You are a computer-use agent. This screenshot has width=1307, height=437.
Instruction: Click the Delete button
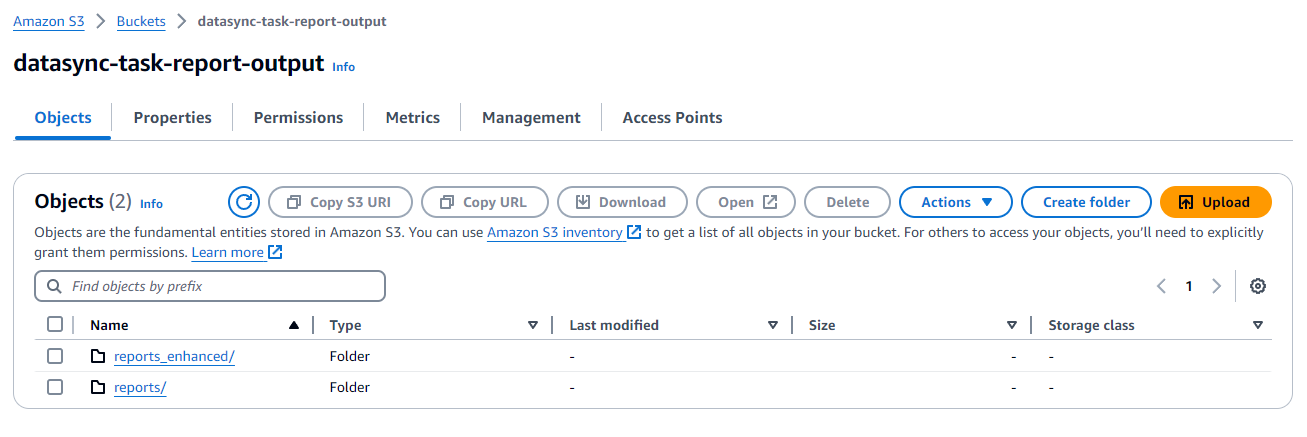pos(847,202)
